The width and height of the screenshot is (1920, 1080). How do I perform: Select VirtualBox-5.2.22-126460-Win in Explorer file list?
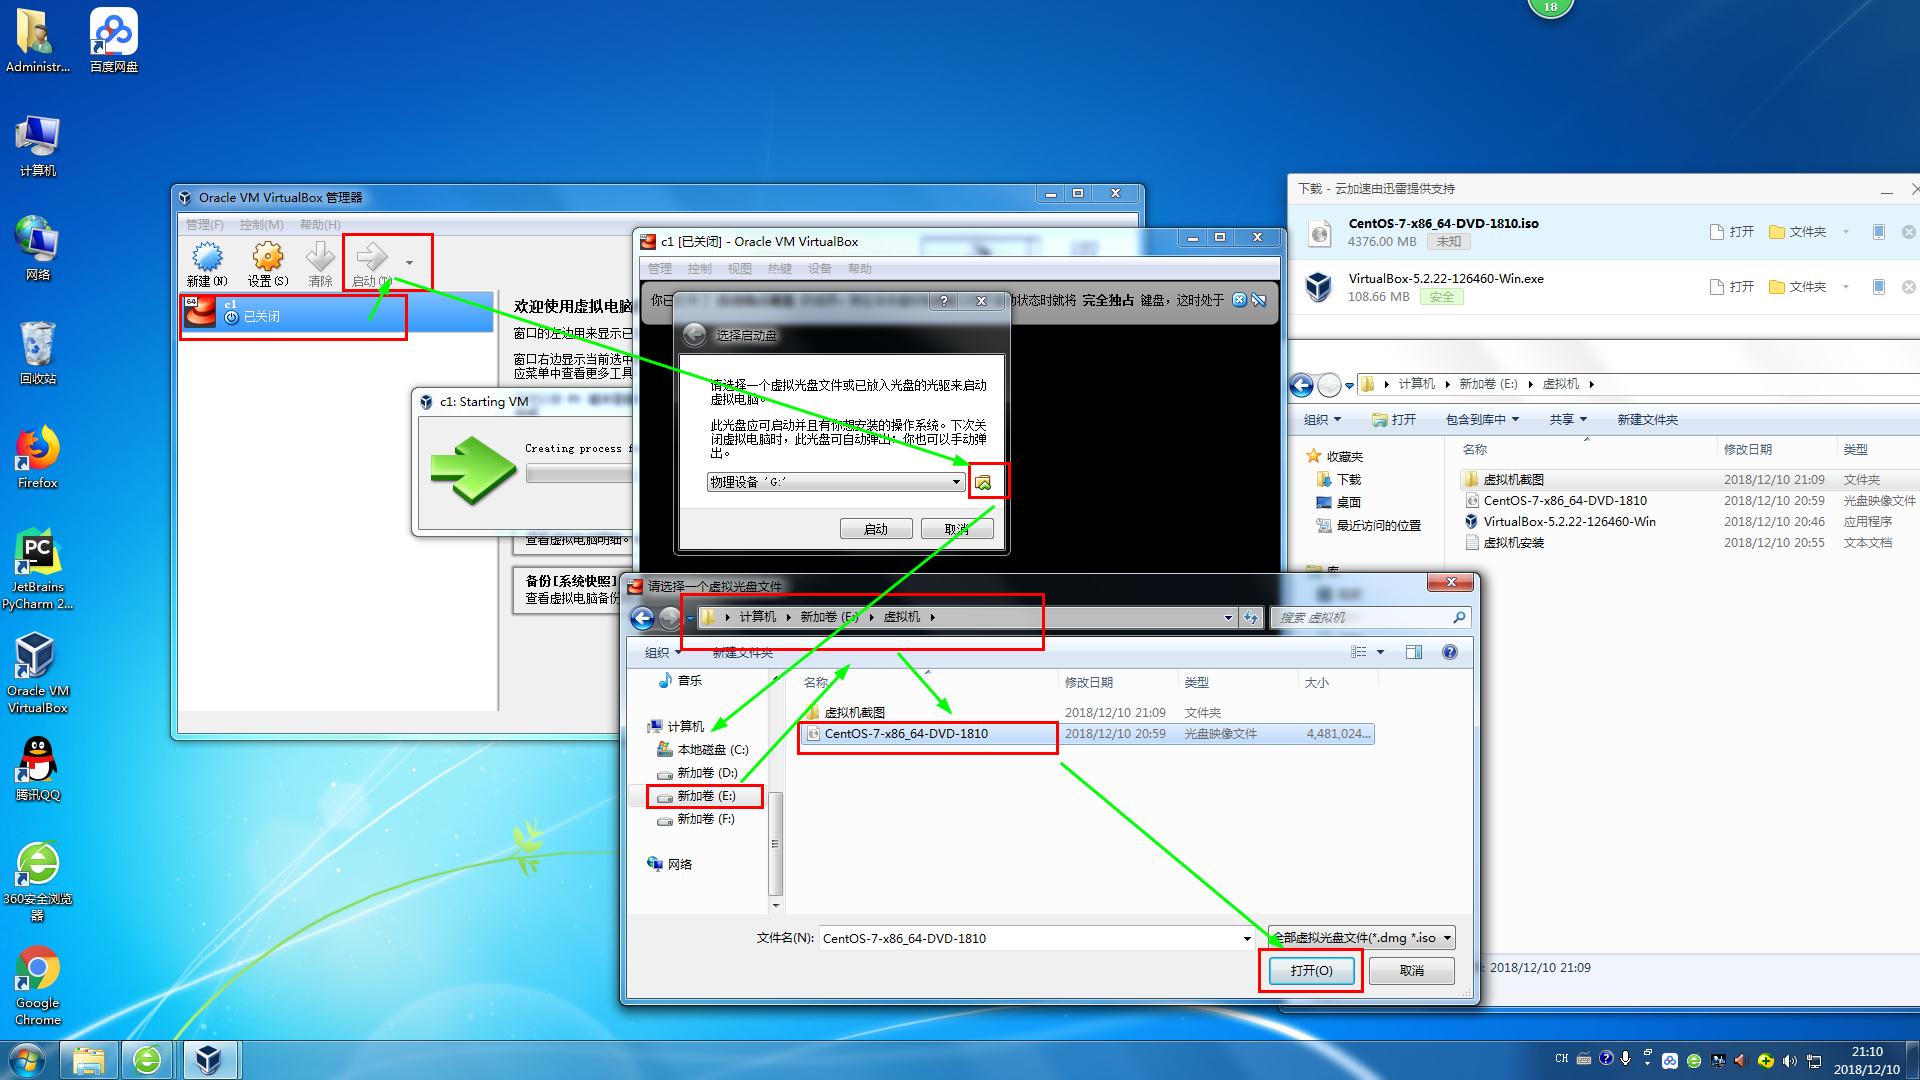click(x=1560, y=522)
